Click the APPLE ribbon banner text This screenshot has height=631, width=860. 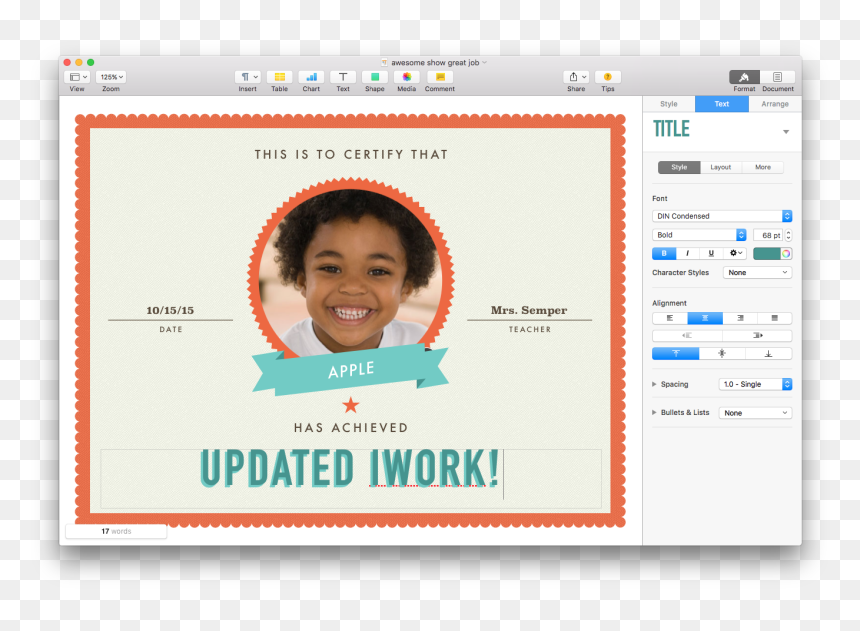pos(351,370)
